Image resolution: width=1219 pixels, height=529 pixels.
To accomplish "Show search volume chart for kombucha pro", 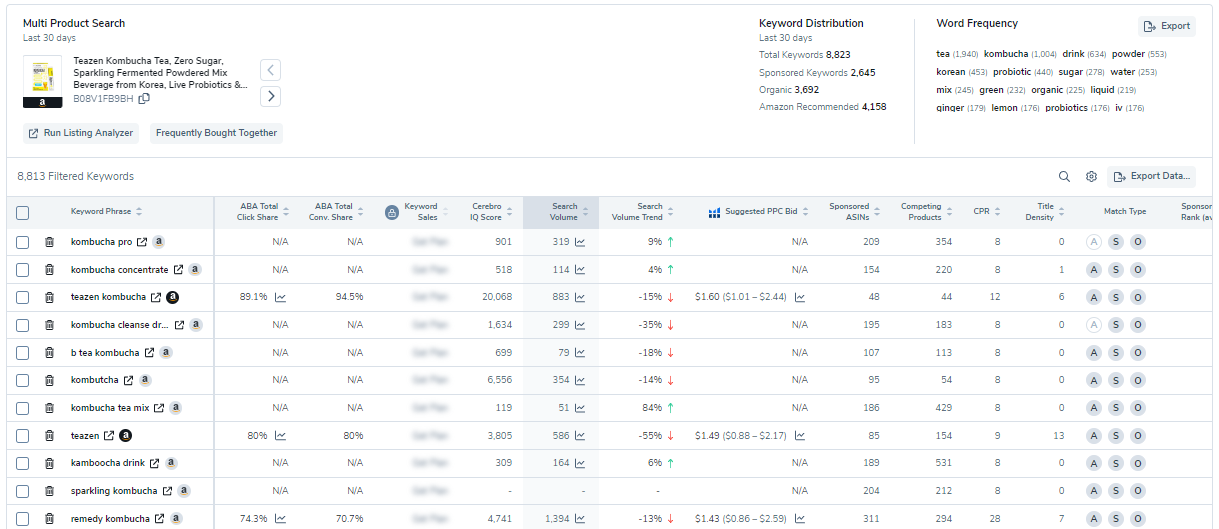I will click(x=580, y=242).
